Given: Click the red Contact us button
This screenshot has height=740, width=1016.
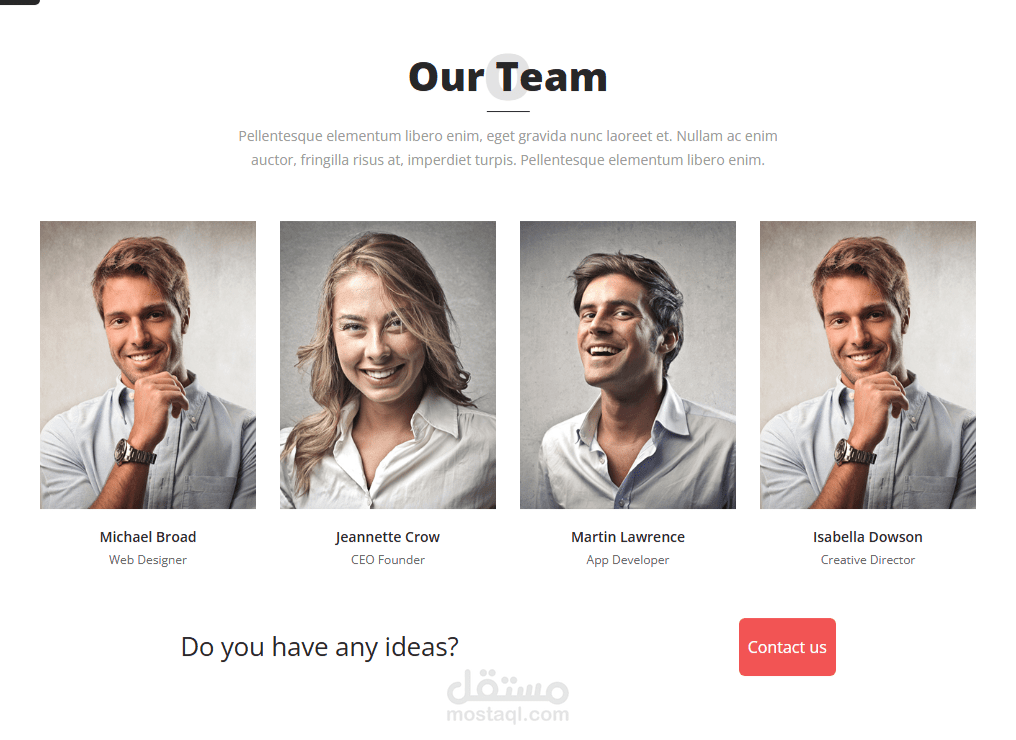Looking at the screenshot, I should point(787,647).
